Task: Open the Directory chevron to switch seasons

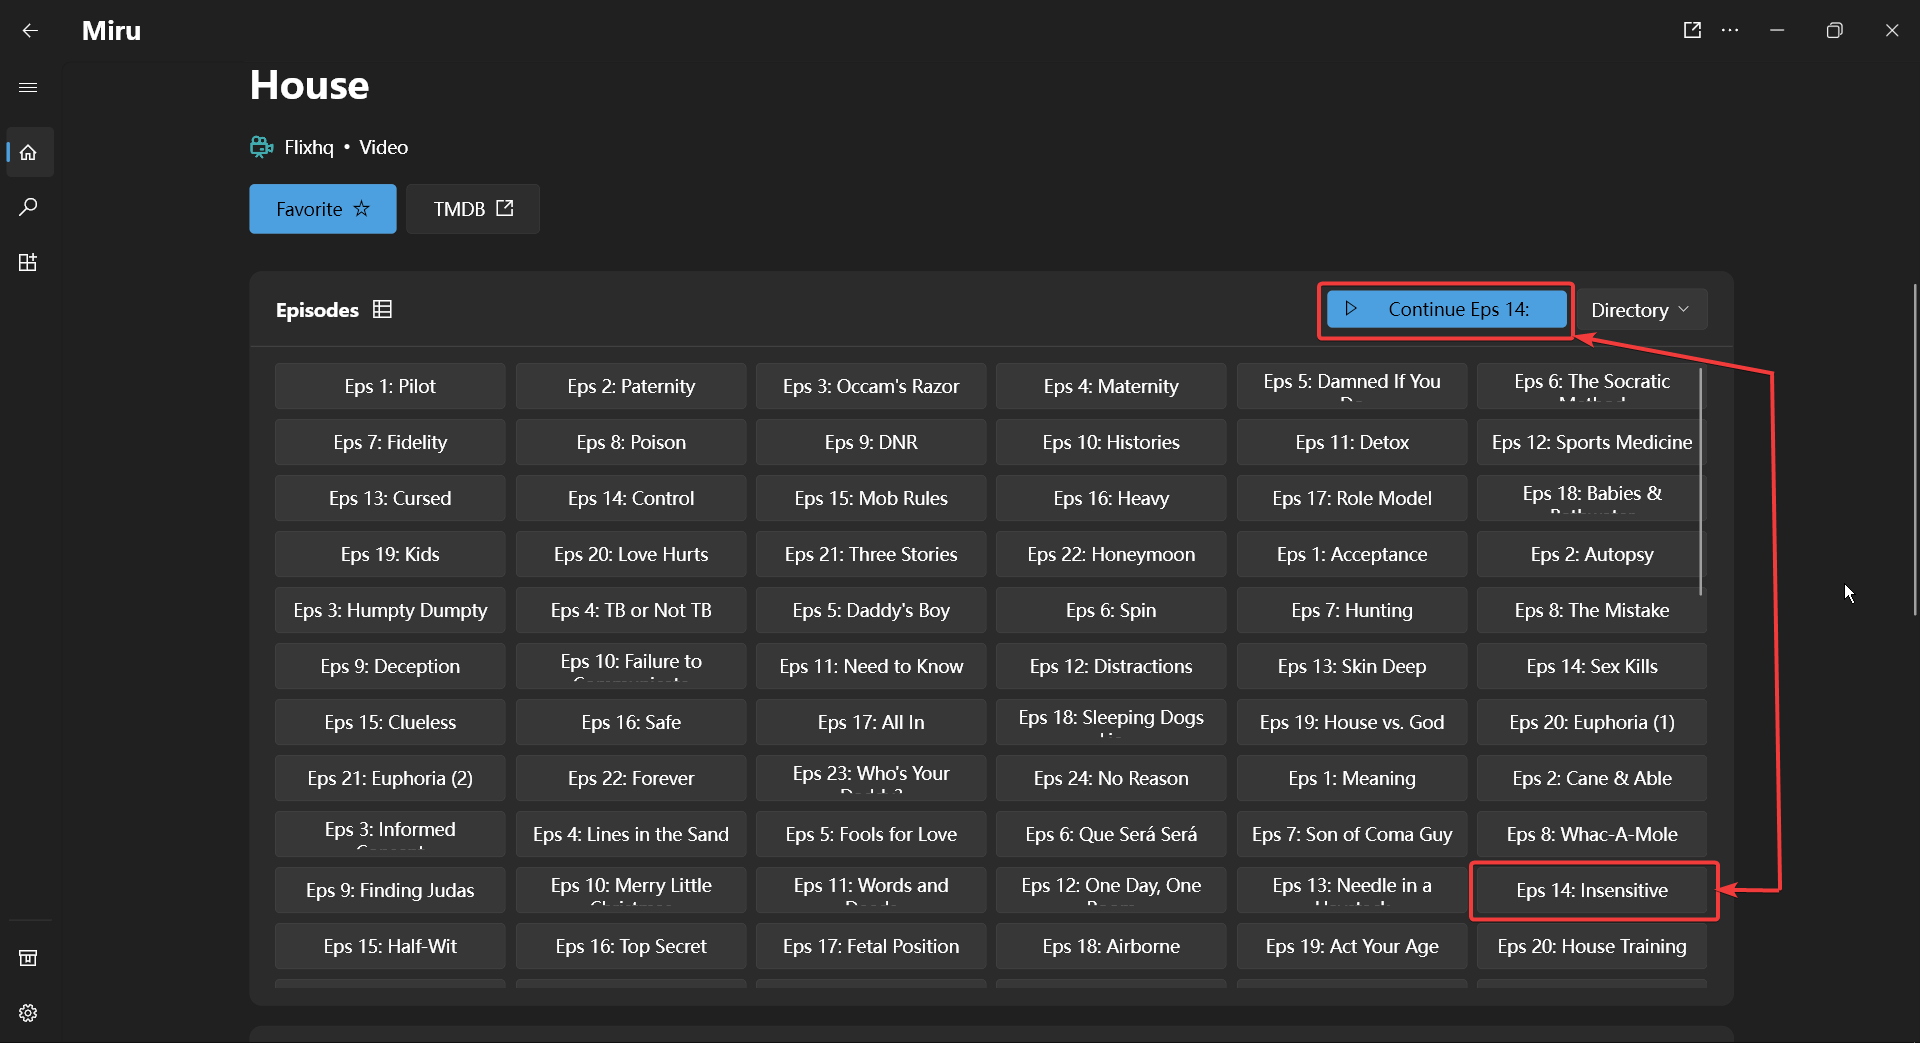Action: (1684, 309)
